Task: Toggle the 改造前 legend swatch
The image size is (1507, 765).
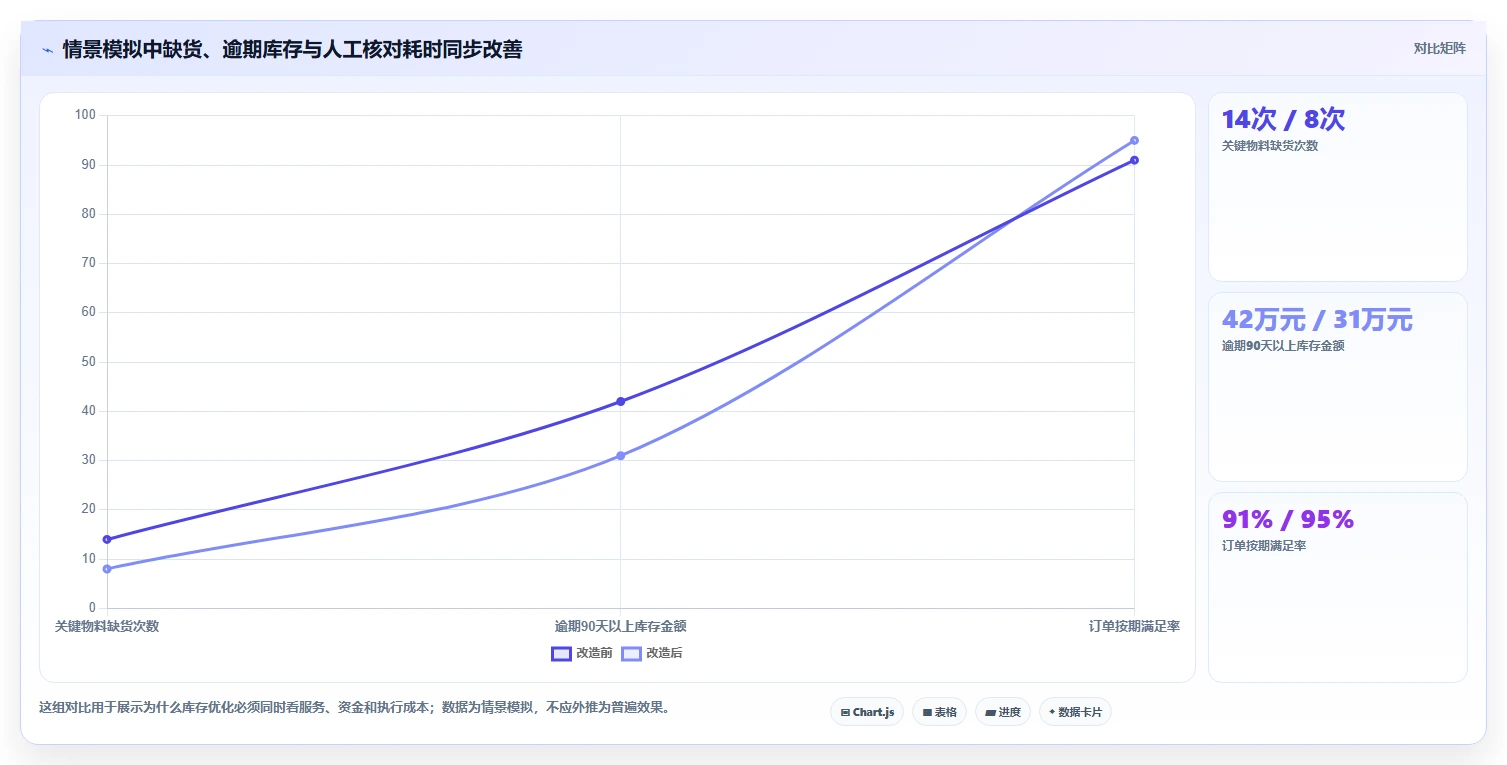Action: tap(561, 653)
